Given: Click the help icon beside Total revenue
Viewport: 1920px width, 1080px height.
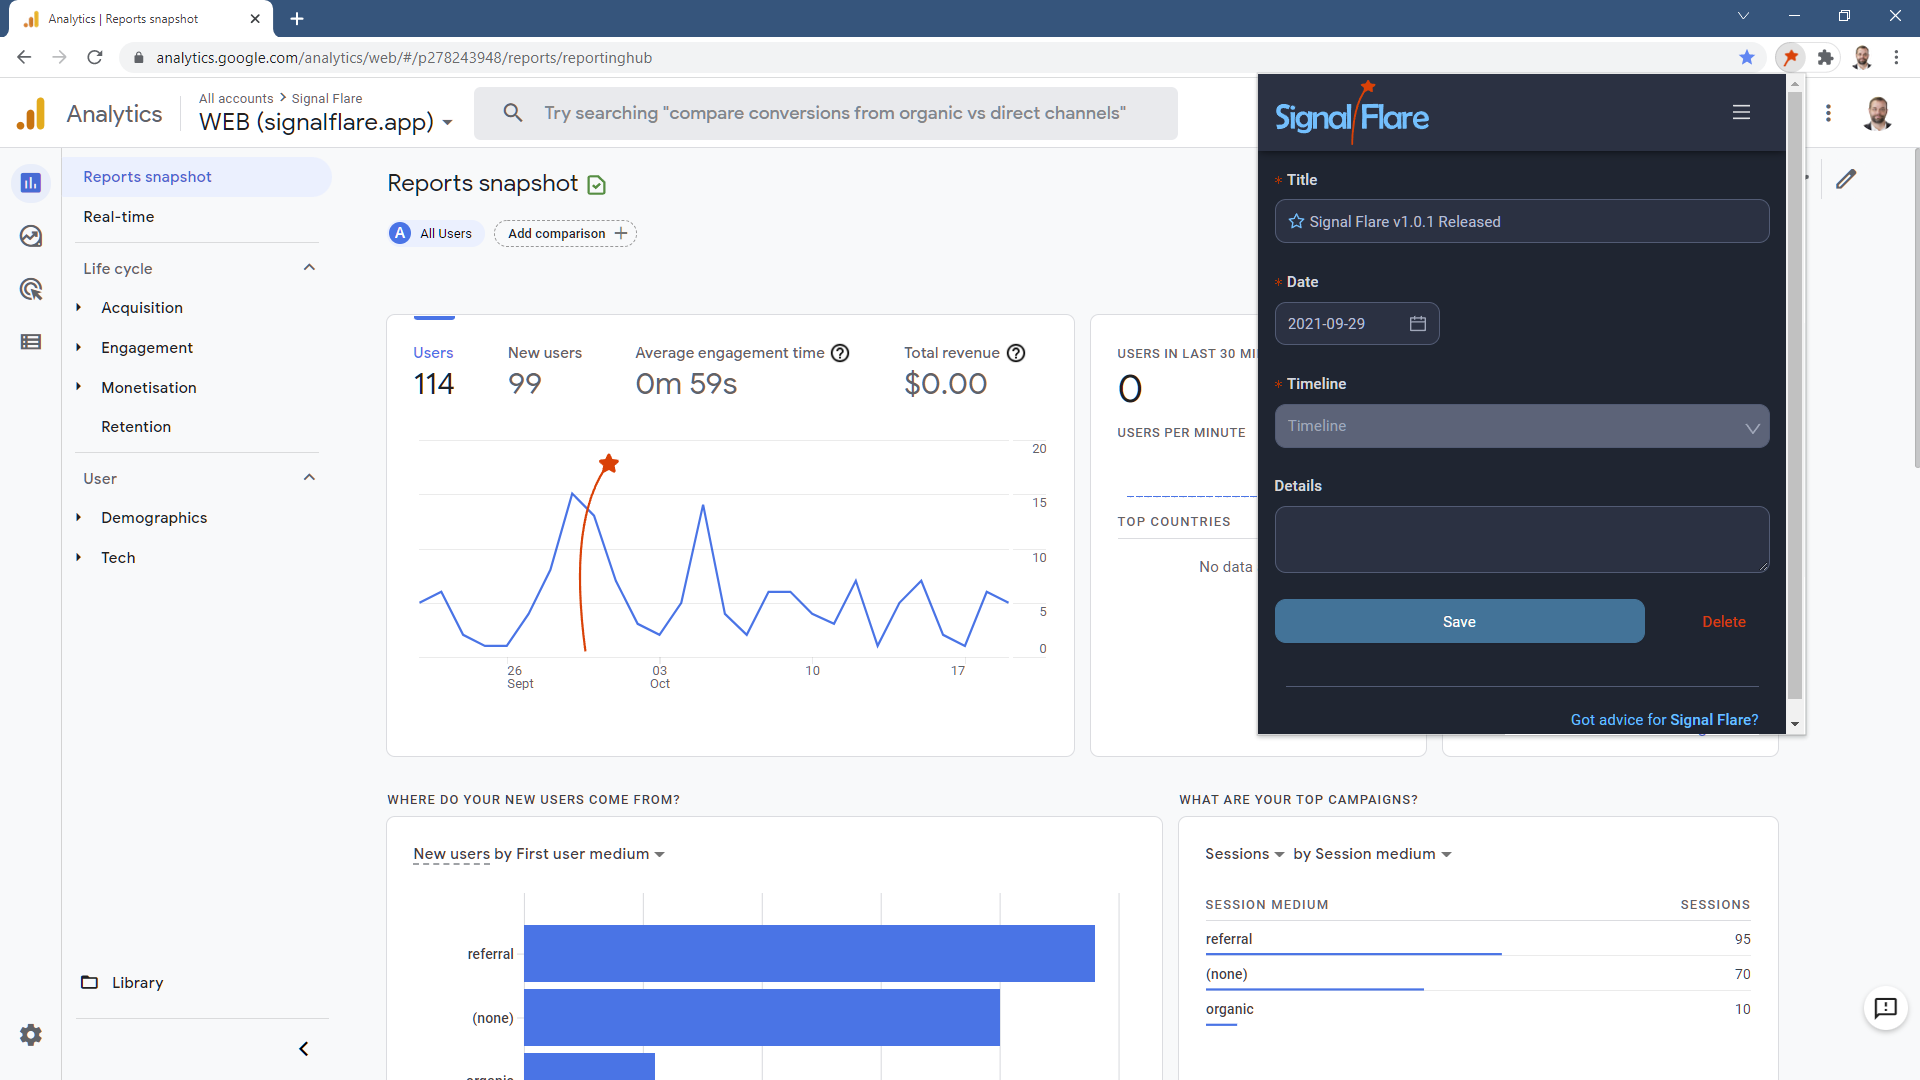Looking at the screenshot, I should [x=1016, y=353].
